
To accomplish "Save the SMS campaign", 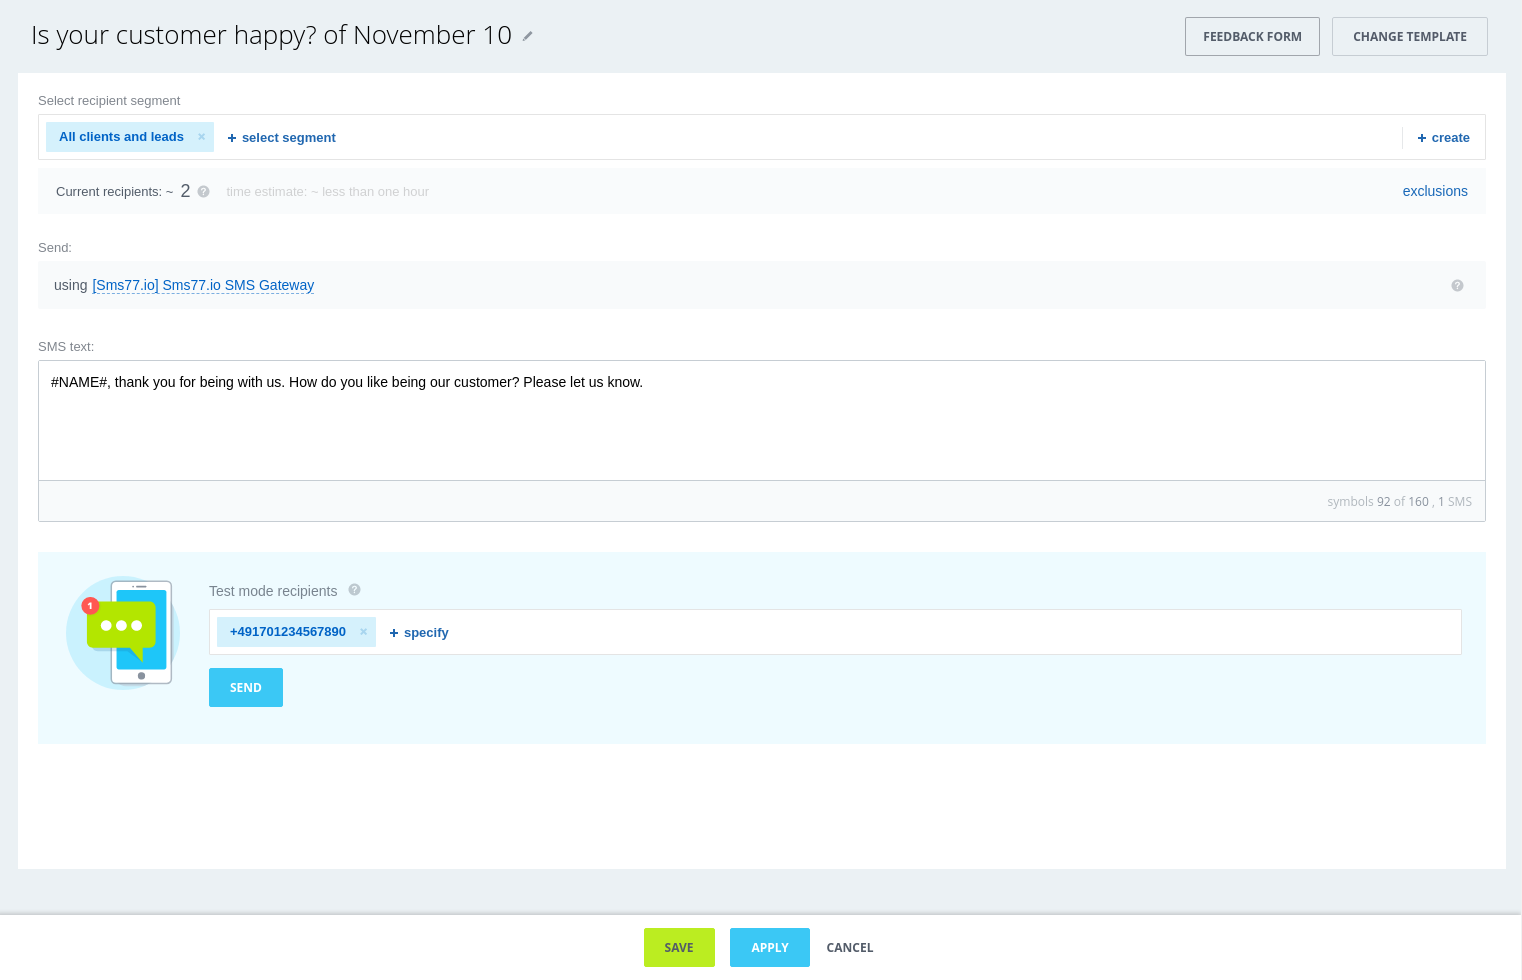I will [679, 948].
